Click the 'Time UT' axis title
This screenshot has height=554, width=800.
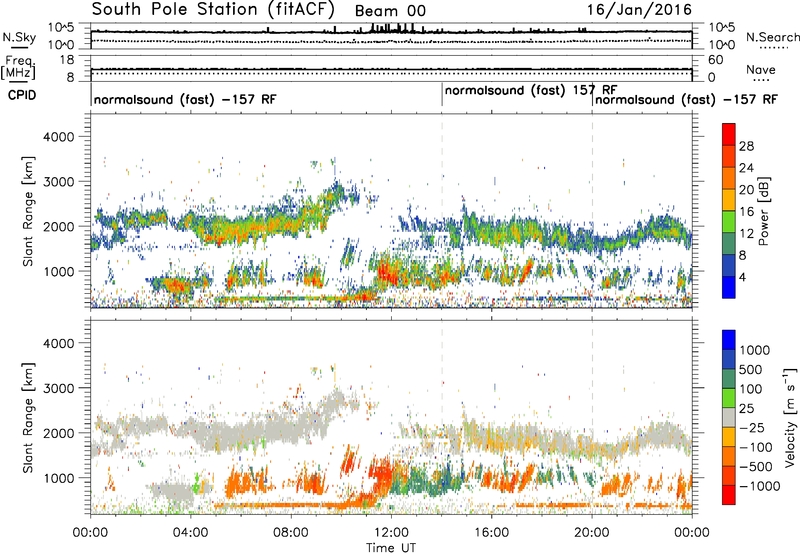point(391,548)
